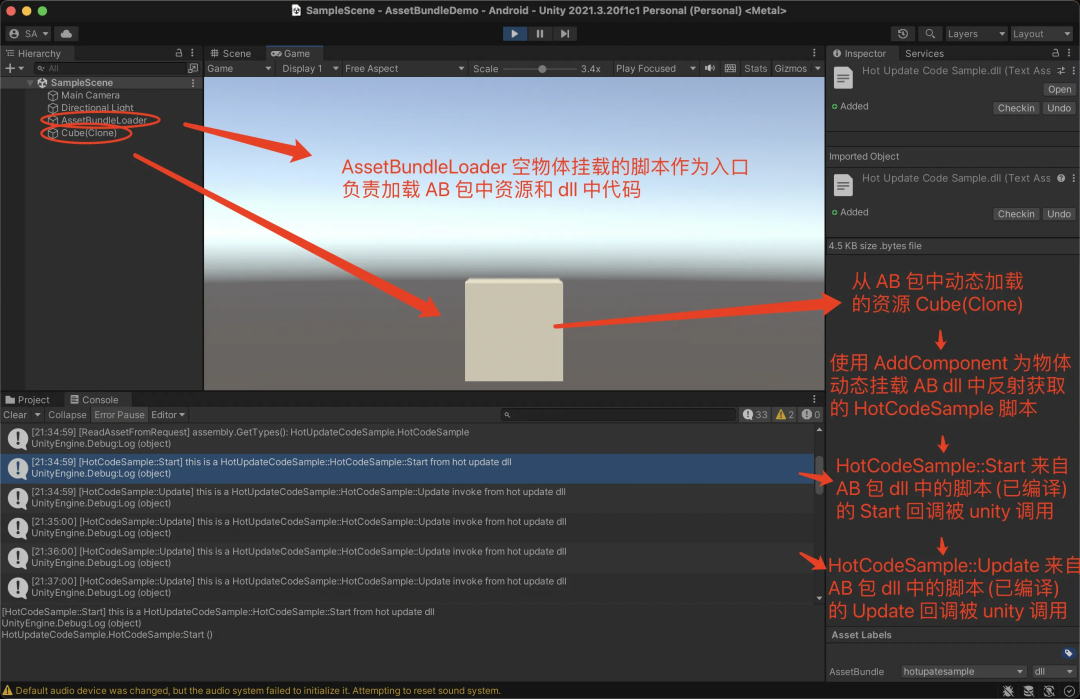The height and width of the screenshot is (699, 1080).
Task: Open the Console Editor dropdown
Action: [x=168, y=415]
